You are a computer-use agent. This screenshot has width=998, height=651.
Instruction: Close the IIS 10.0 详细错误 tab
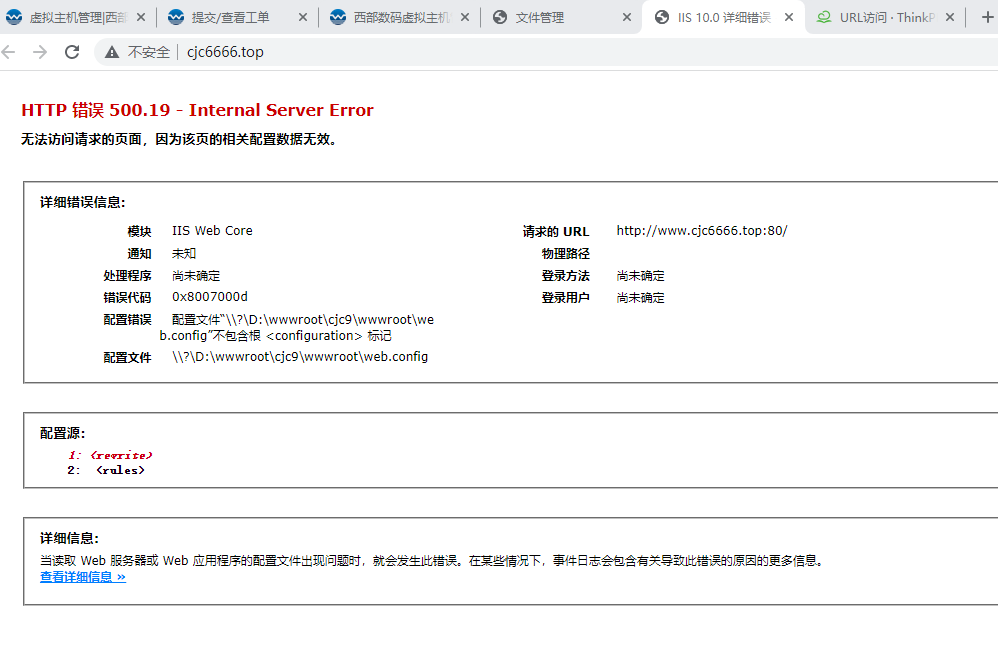pyautogui.click(x=789, y=17)
